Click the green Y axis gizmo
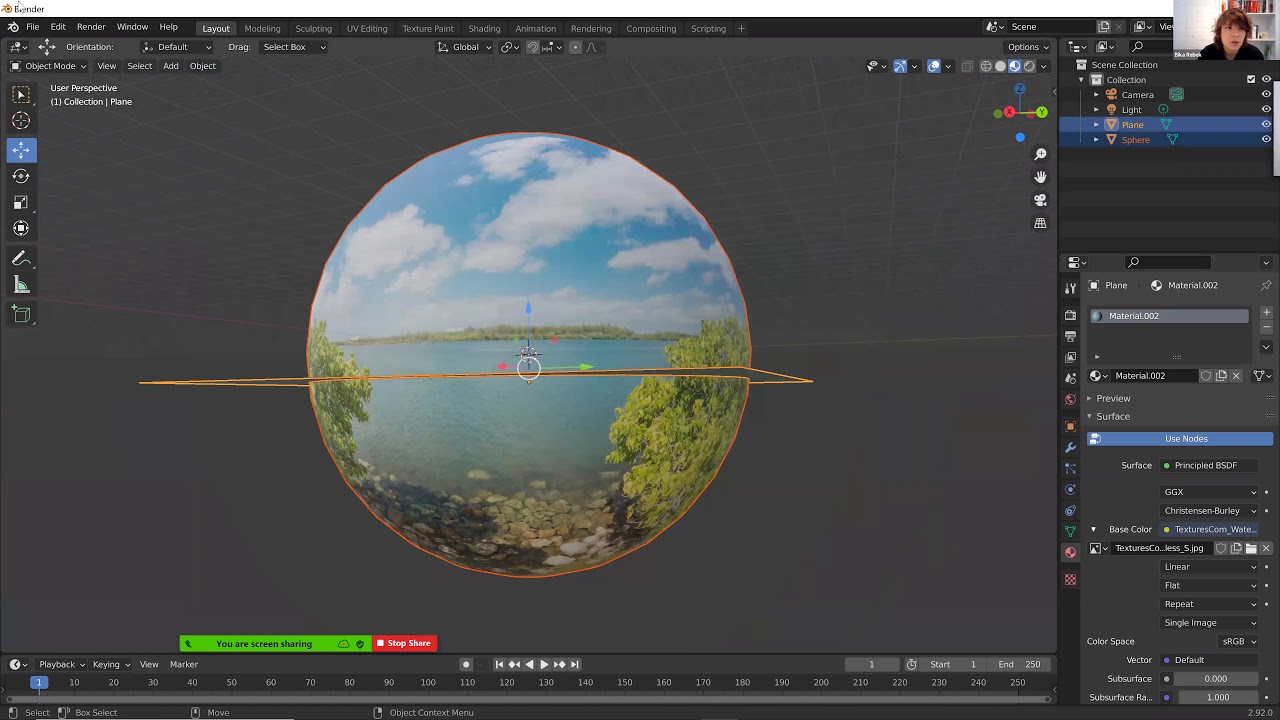This screenshot has height=720, width=1280. [1041, 113]
